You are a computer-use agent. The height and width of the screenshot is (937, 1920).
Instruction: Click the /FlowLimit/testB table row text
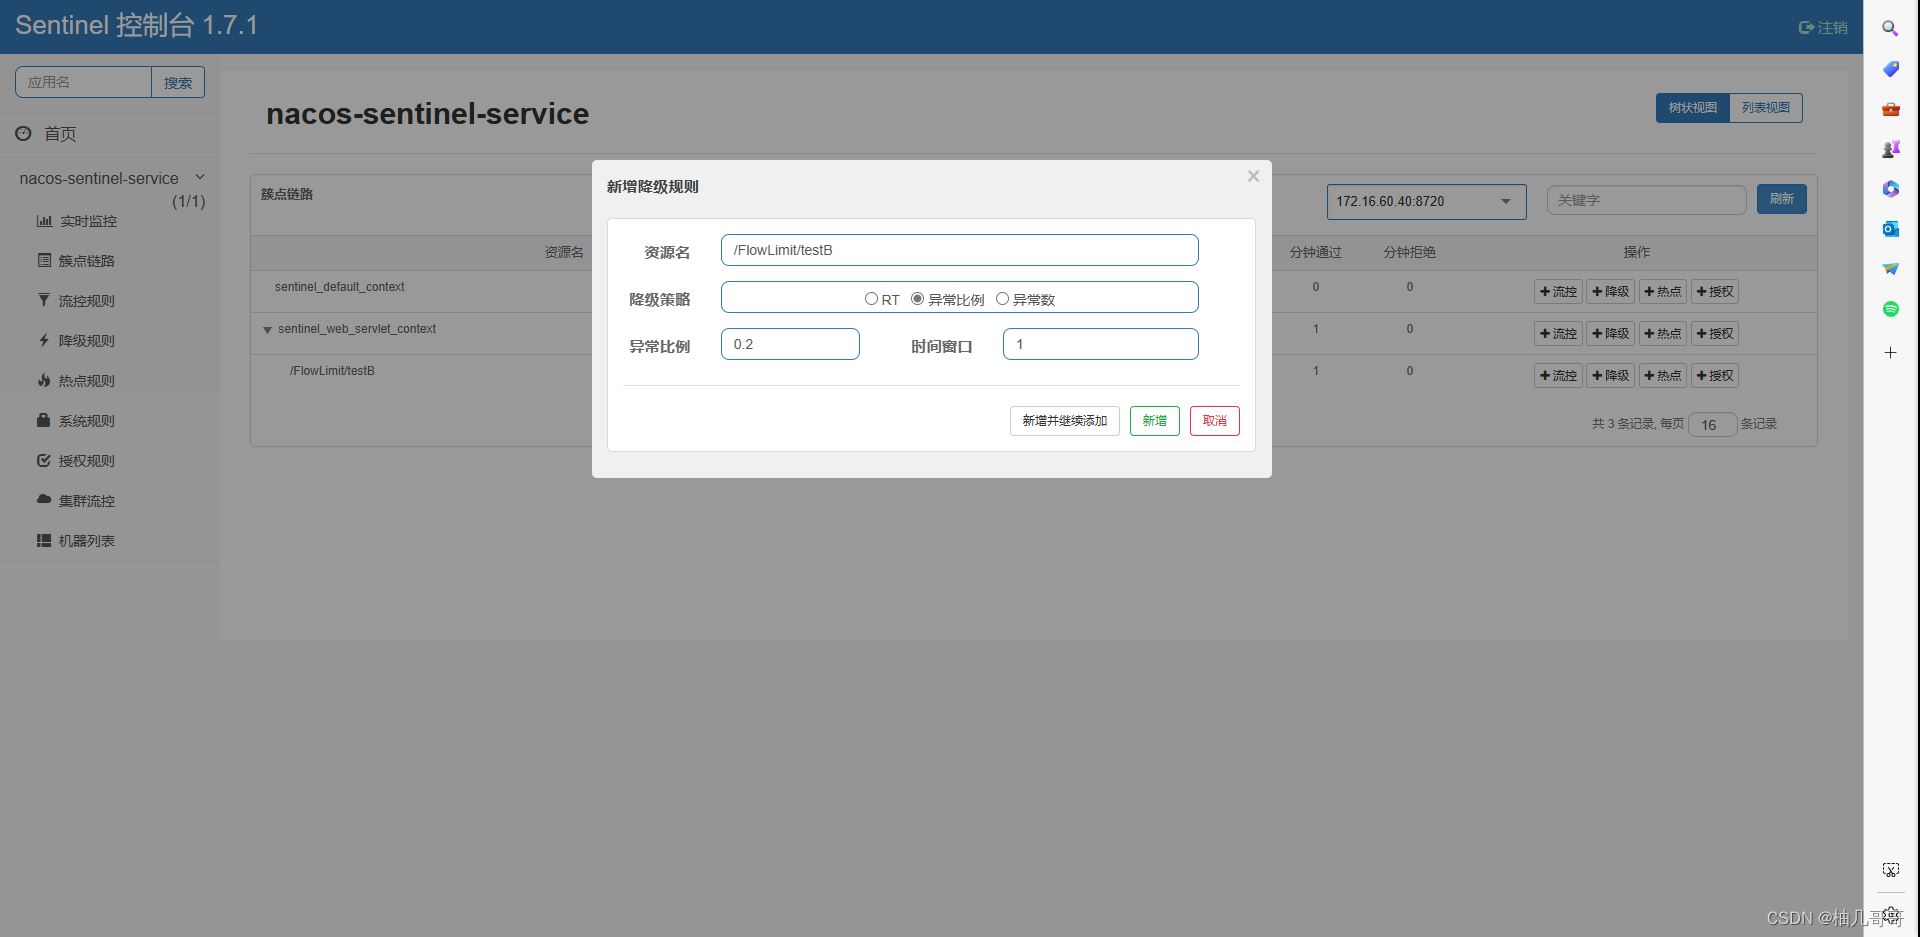coord(332,371)
